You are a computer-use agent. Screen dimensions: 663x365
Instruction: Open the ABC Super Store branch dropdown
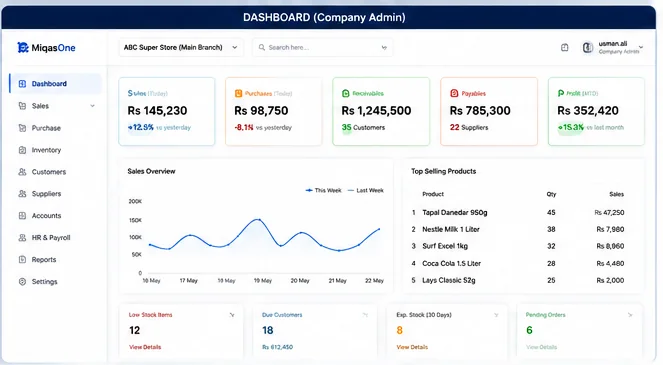click(x=181, y=47)
